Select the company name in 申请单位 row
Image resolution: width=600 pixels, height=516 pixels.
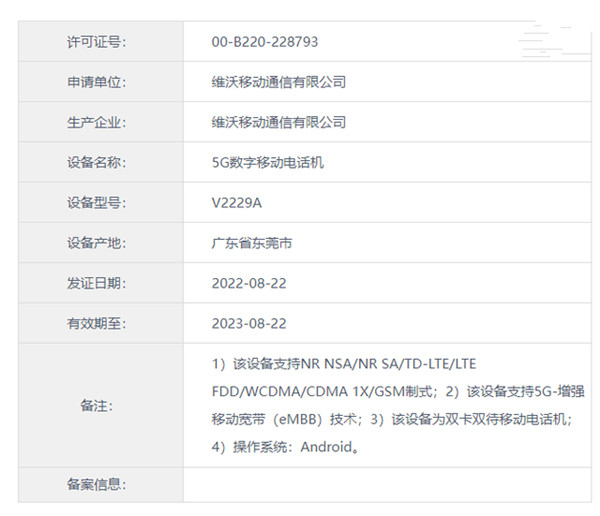(x=278, y=82)
